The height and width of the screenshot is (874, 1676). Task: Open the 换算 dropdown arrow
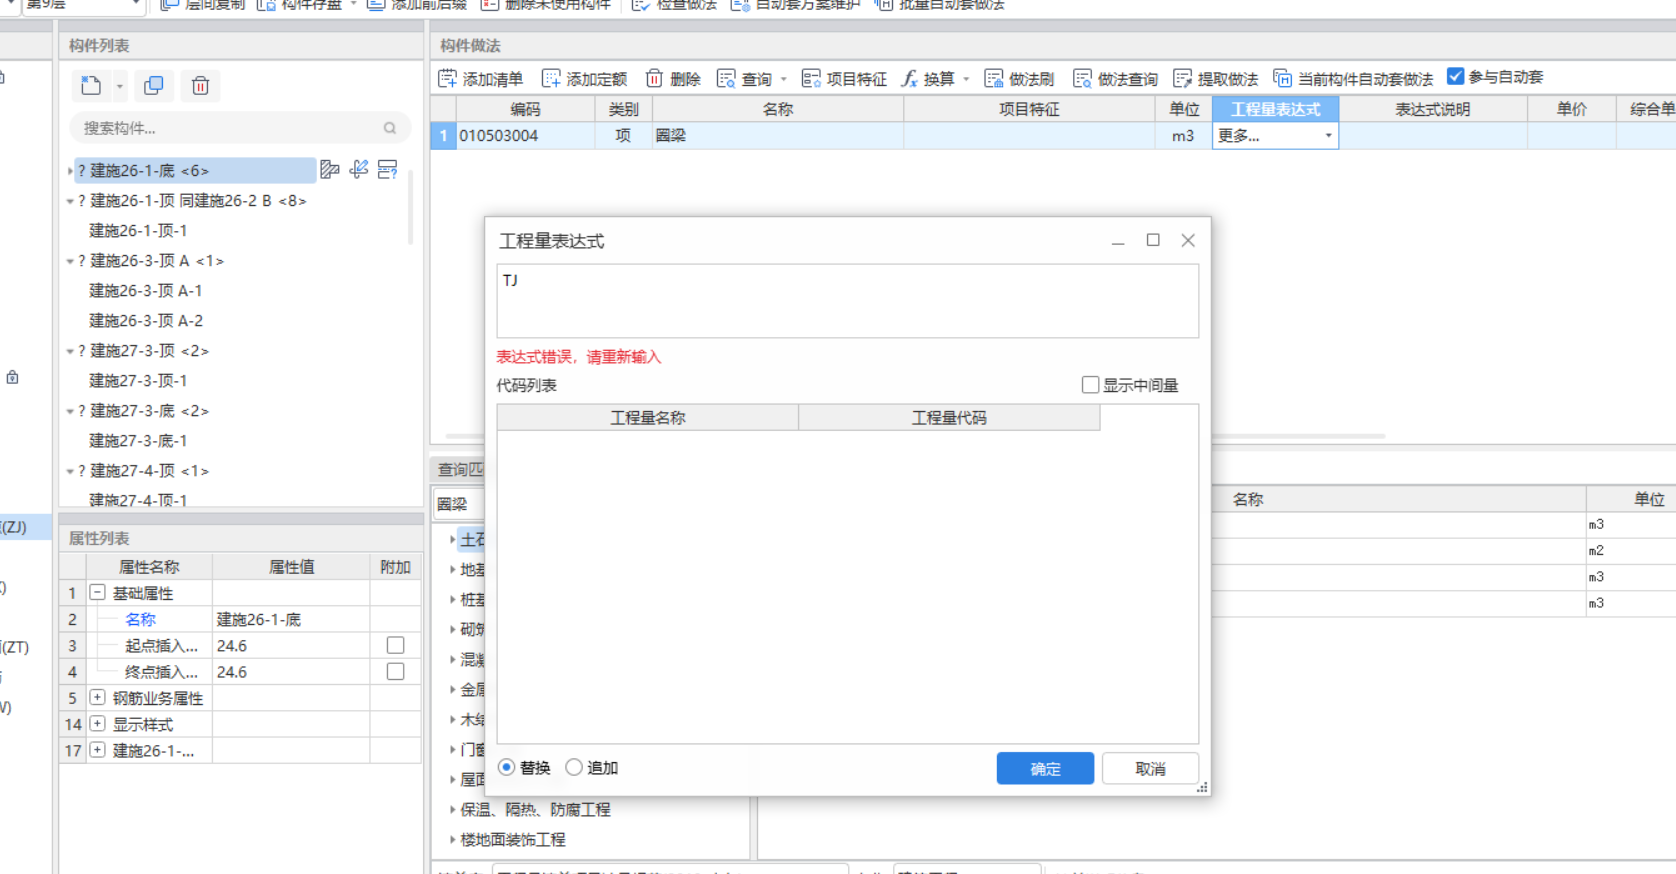(x=966, y=79)
